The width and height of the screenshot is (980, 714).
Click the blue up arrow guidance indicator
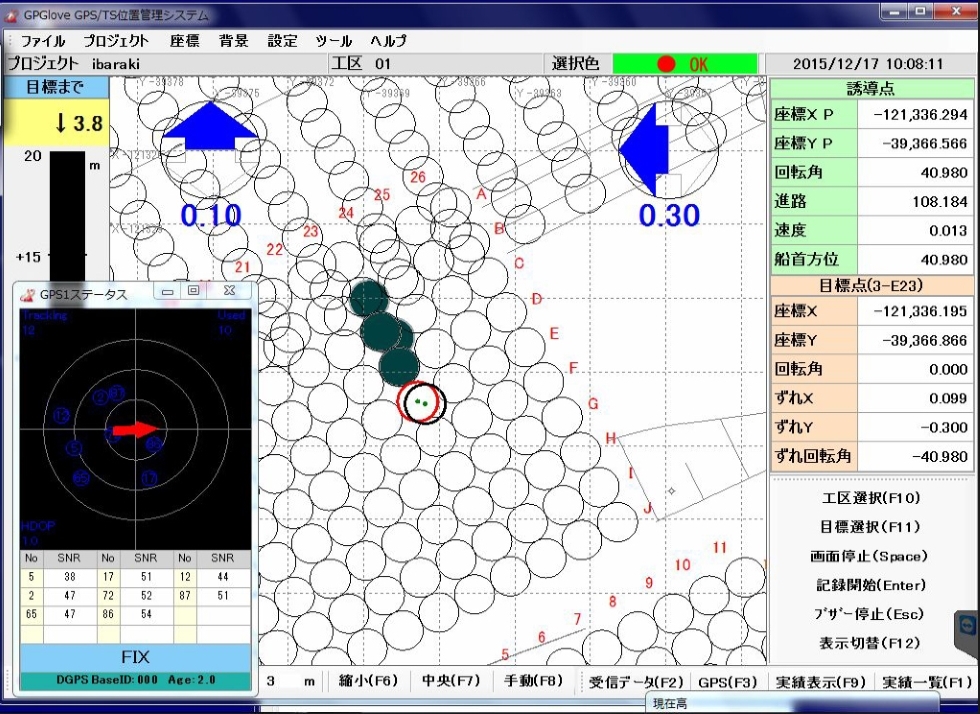click(x=210, y=126)
